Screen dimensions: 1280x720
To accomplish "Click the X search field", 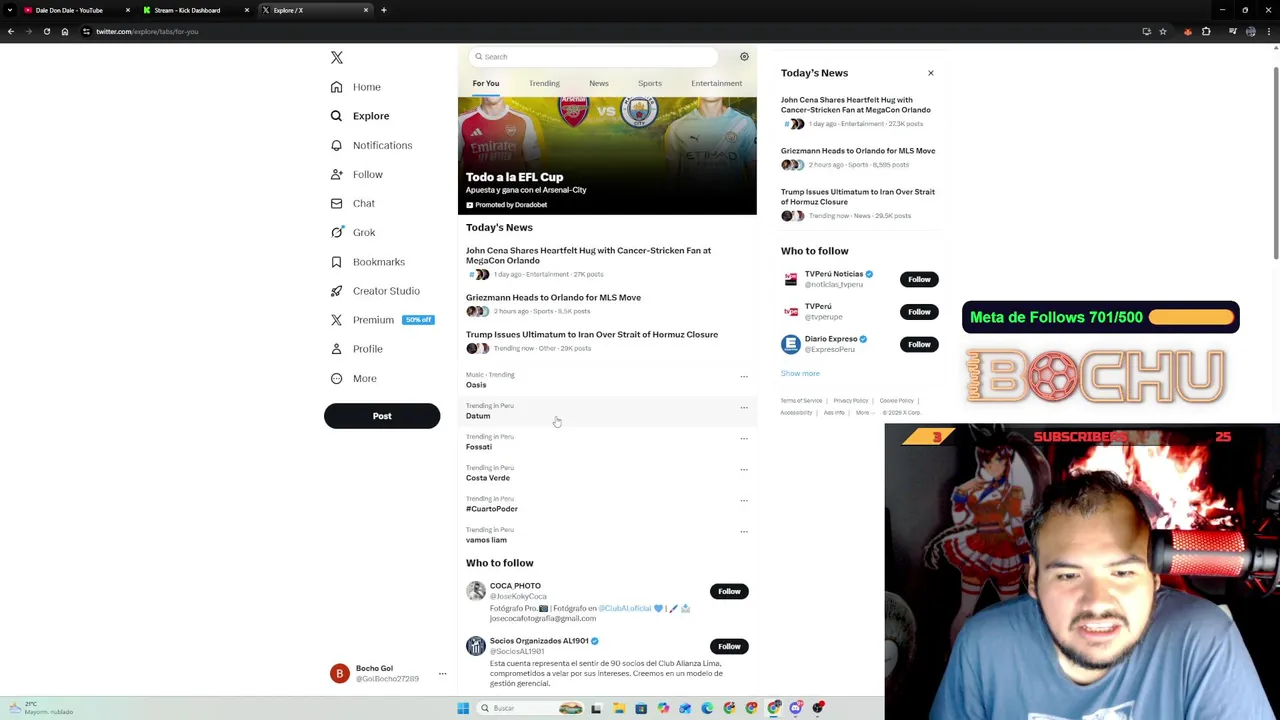I will [594, 57].
